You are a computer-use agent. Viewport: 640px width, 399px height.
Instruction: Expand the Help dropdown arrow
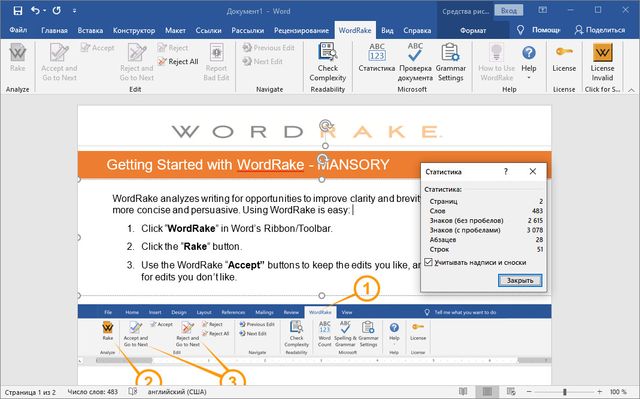coord(529,78)
